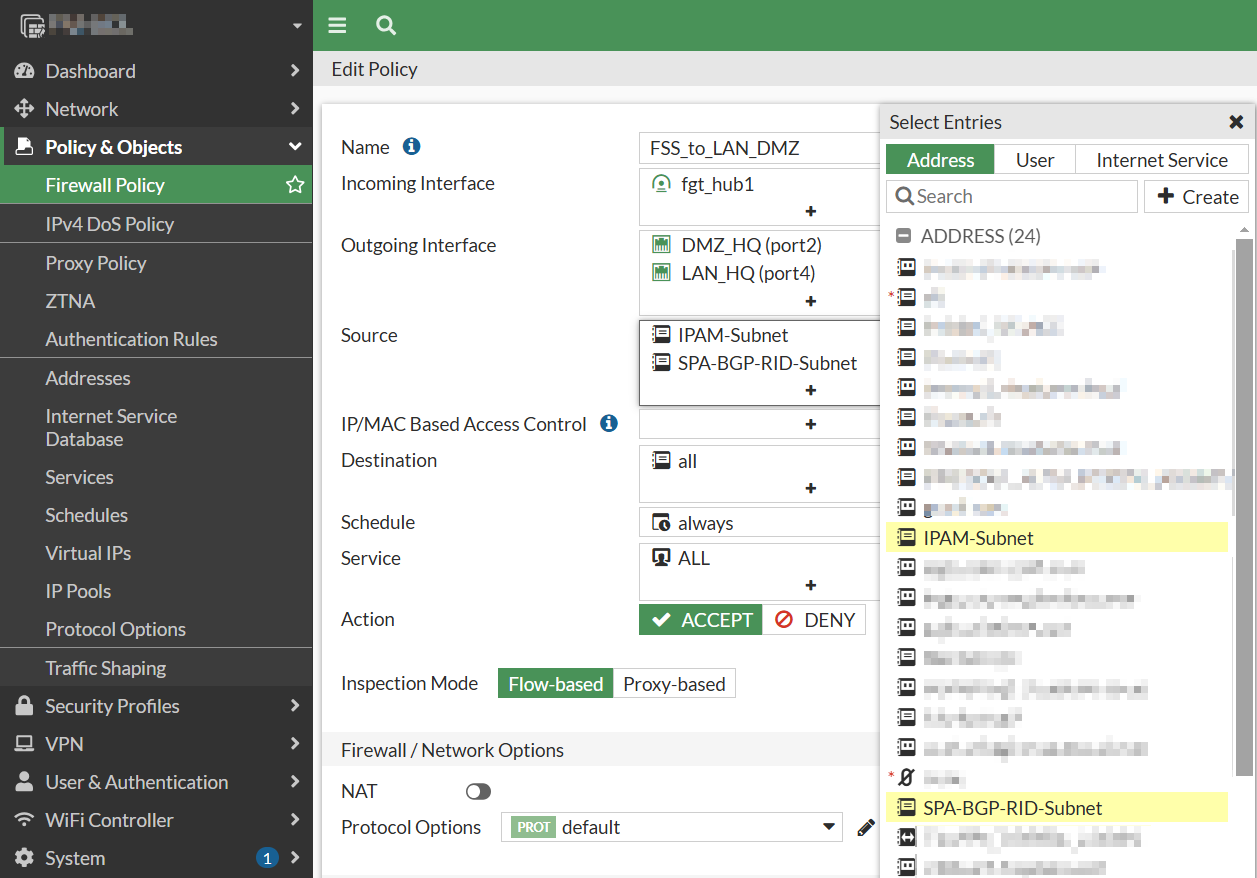Switch to the User tab
This screenshot has height=878, width=1257.
(1035, 159)
